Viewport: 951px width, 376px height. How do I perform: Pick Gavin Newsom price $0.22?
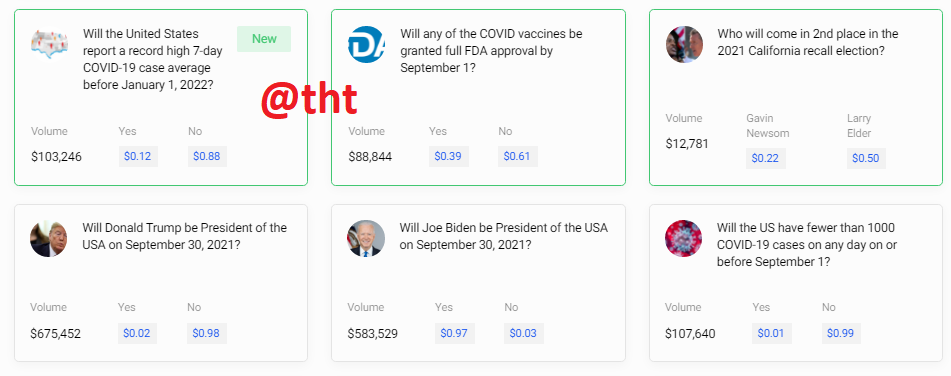coord(766,158)
